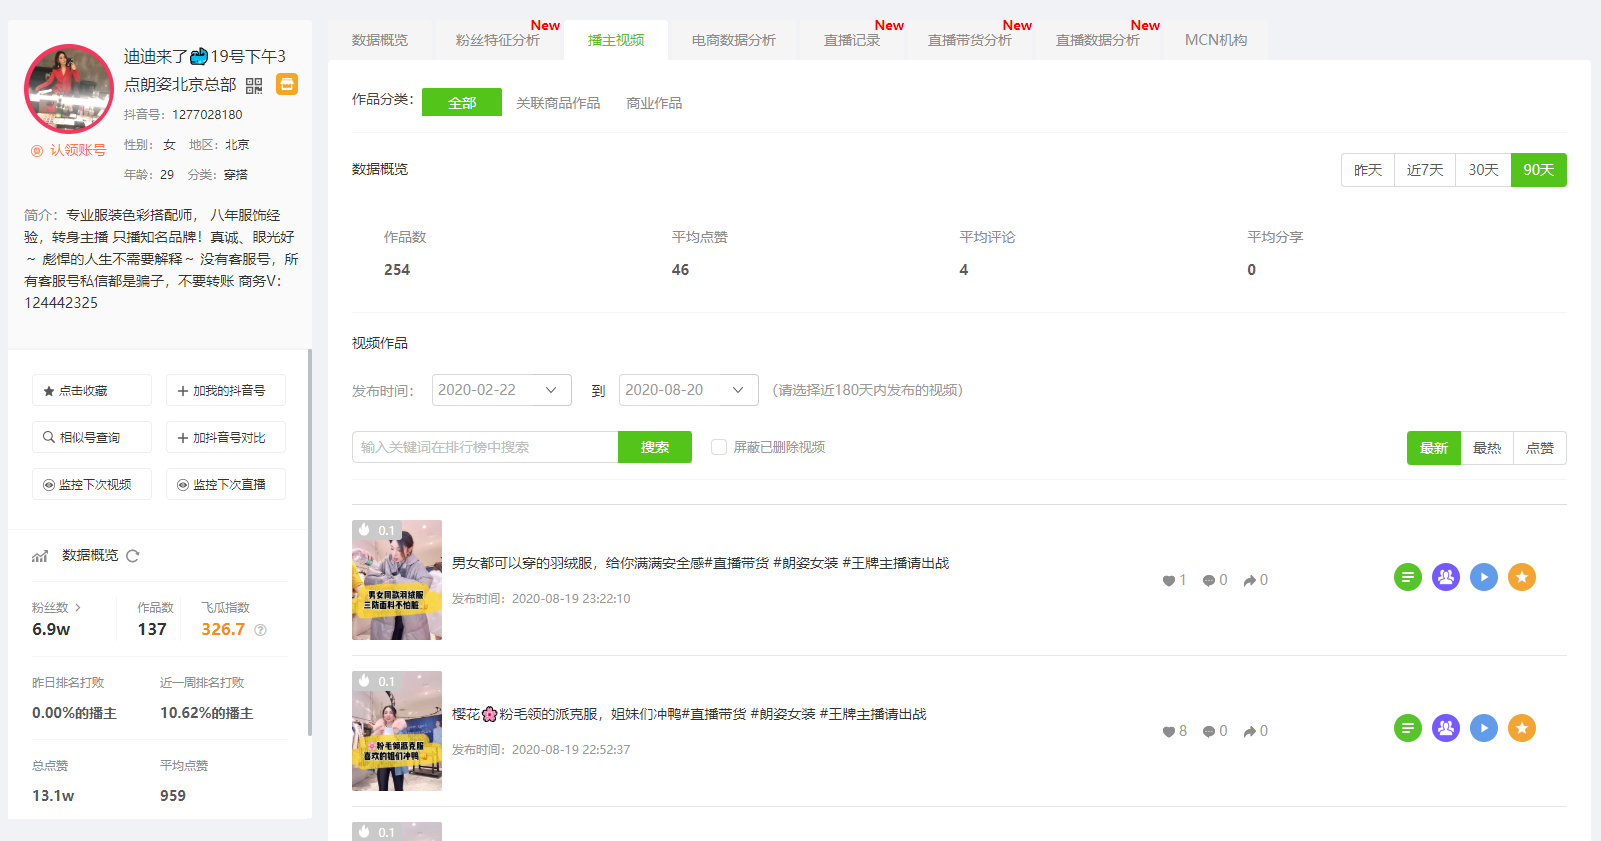Filter works by 商业作品
1601x841 pixels.
(654, 103)
